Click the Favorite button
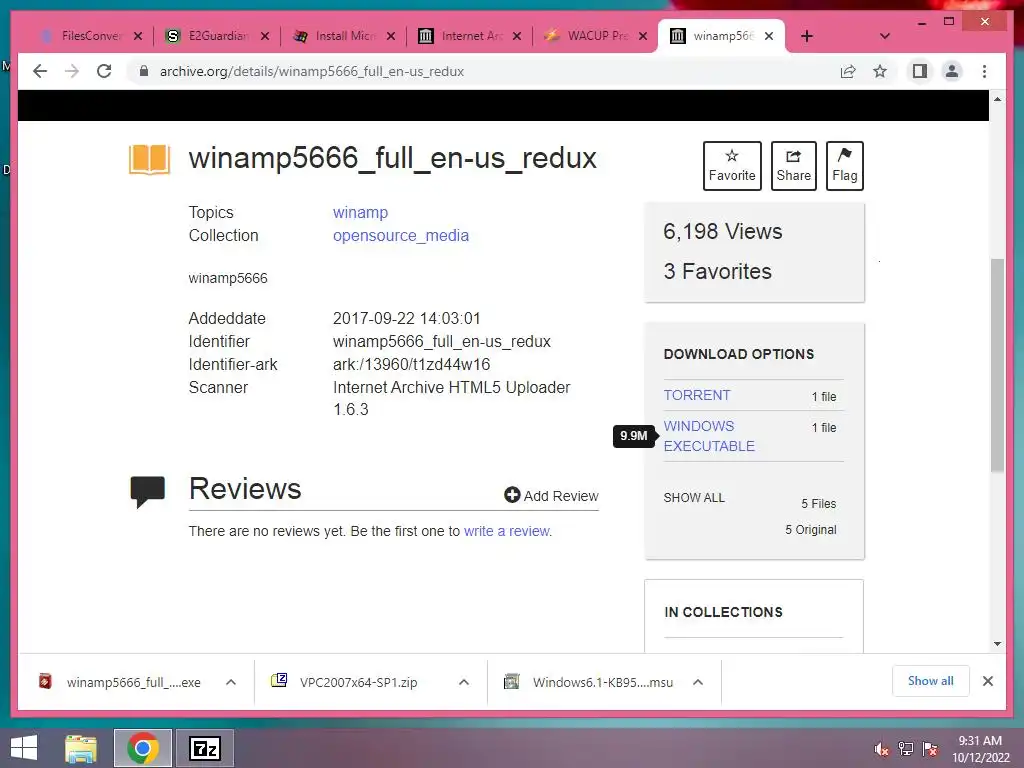 732,166
